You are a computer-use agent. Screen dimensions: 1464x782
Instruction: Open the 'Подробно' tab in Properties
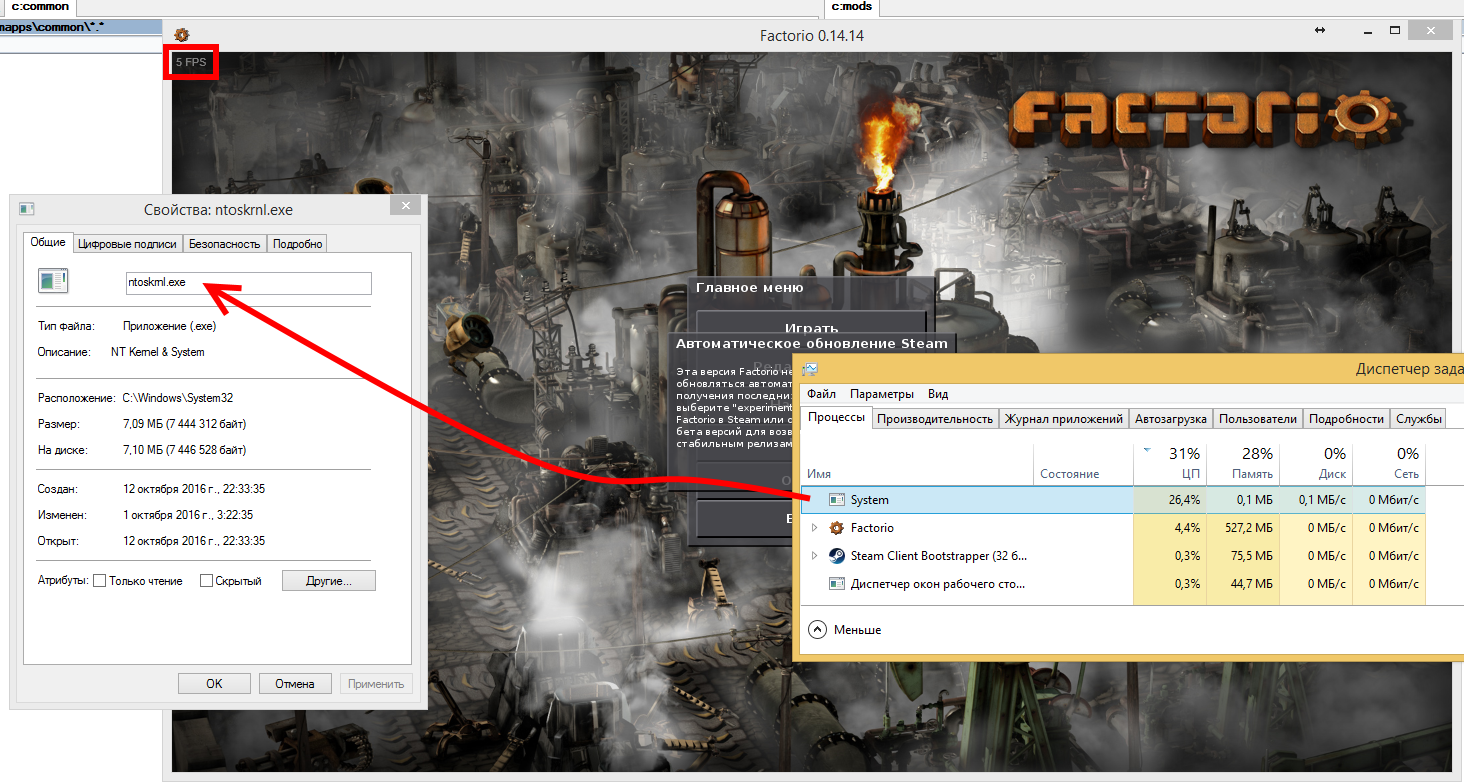tap(297, 244)
